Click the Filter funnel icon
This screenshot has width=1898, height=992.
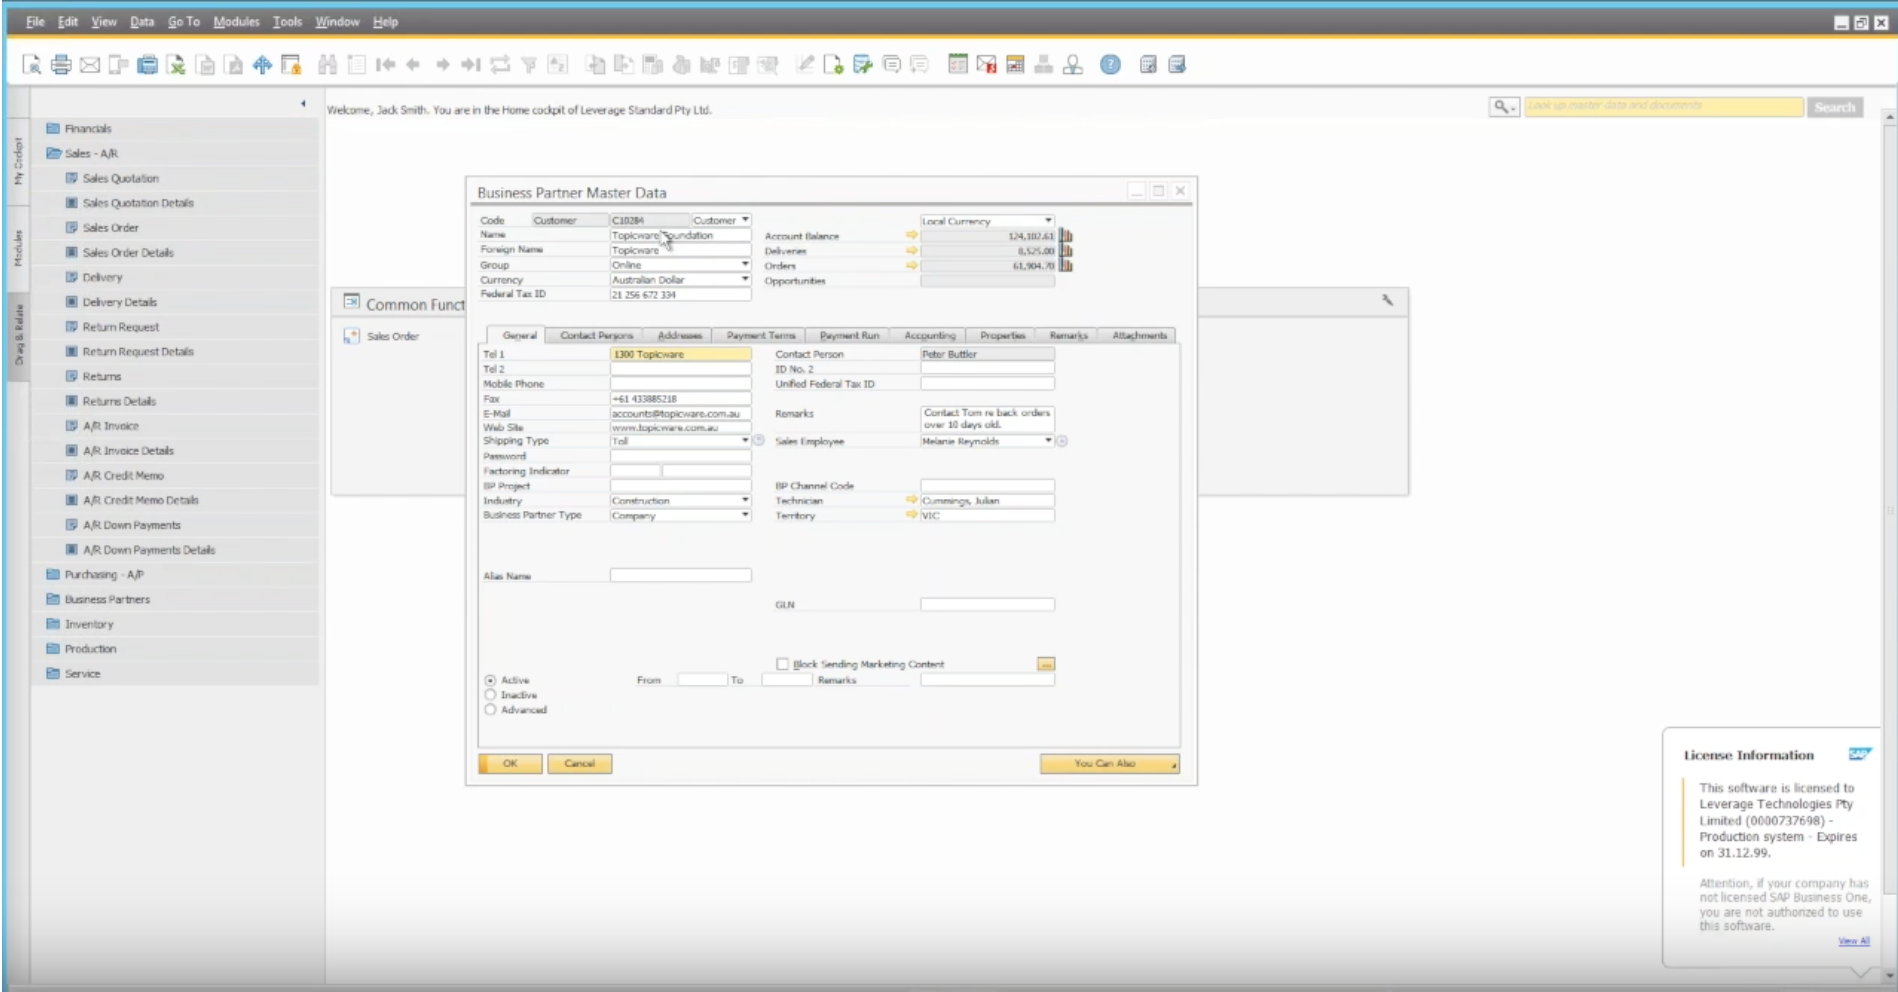pos(529,65)
